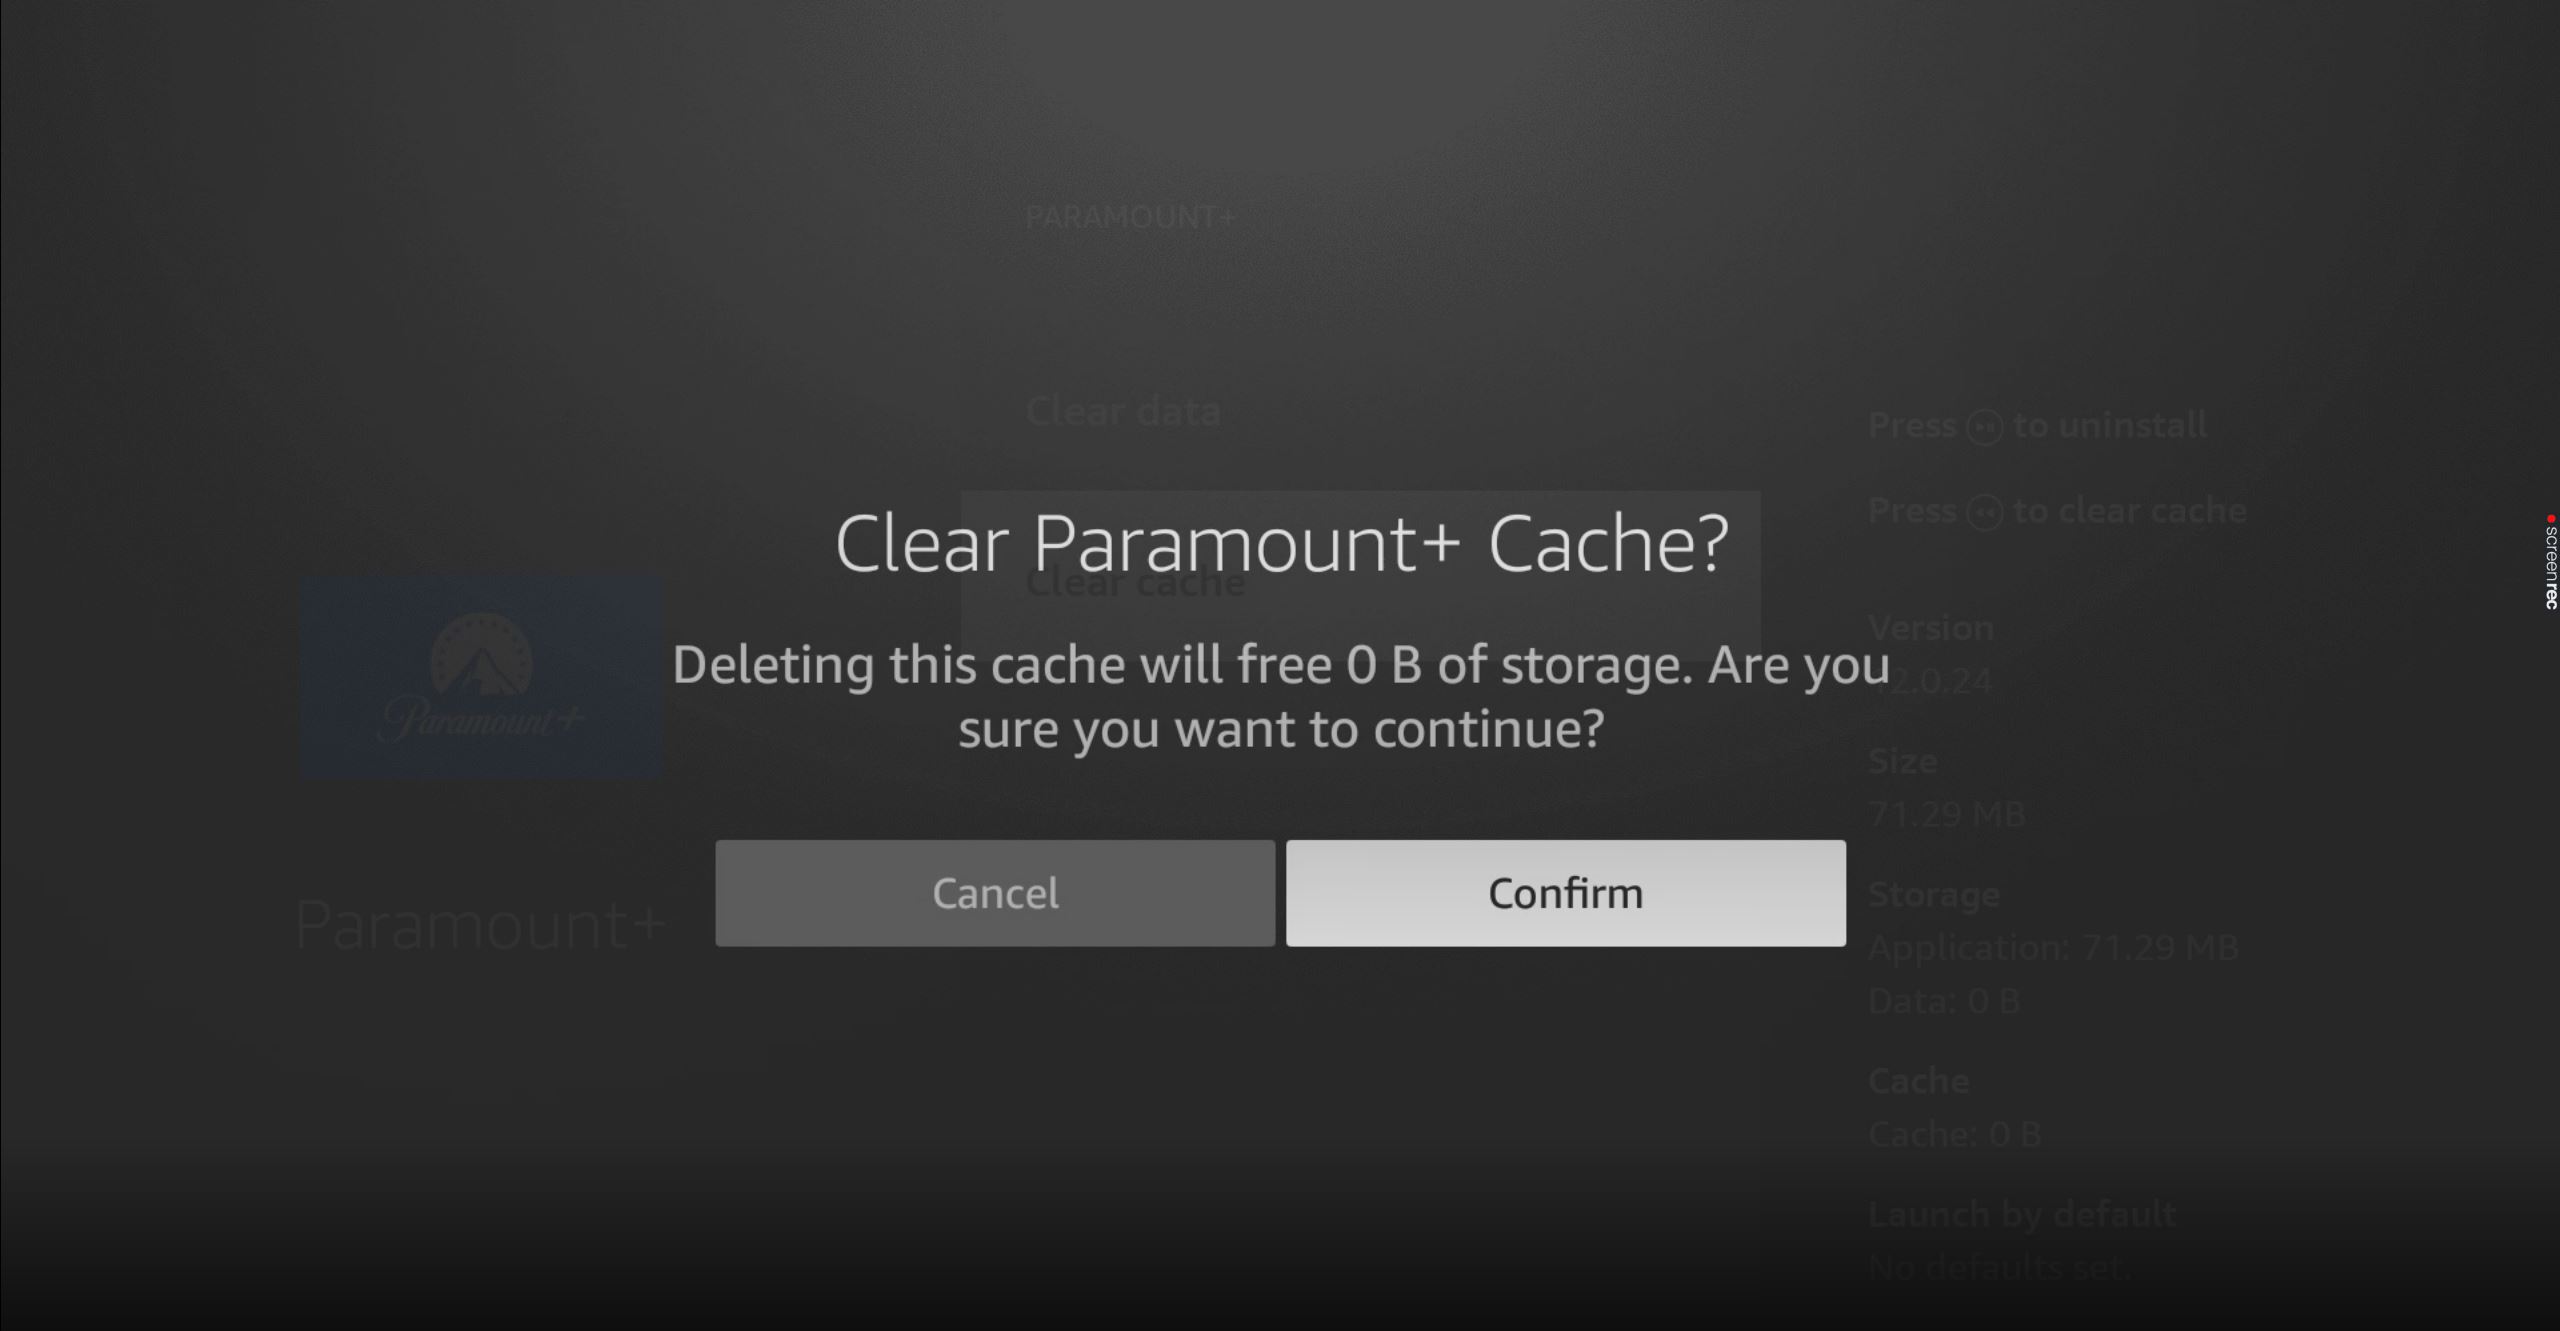This screenshot has height=1331, width=2560.
Task: Click the 'Clear Paramount+ Cache?' dialog title
Action: (1281, 545)
